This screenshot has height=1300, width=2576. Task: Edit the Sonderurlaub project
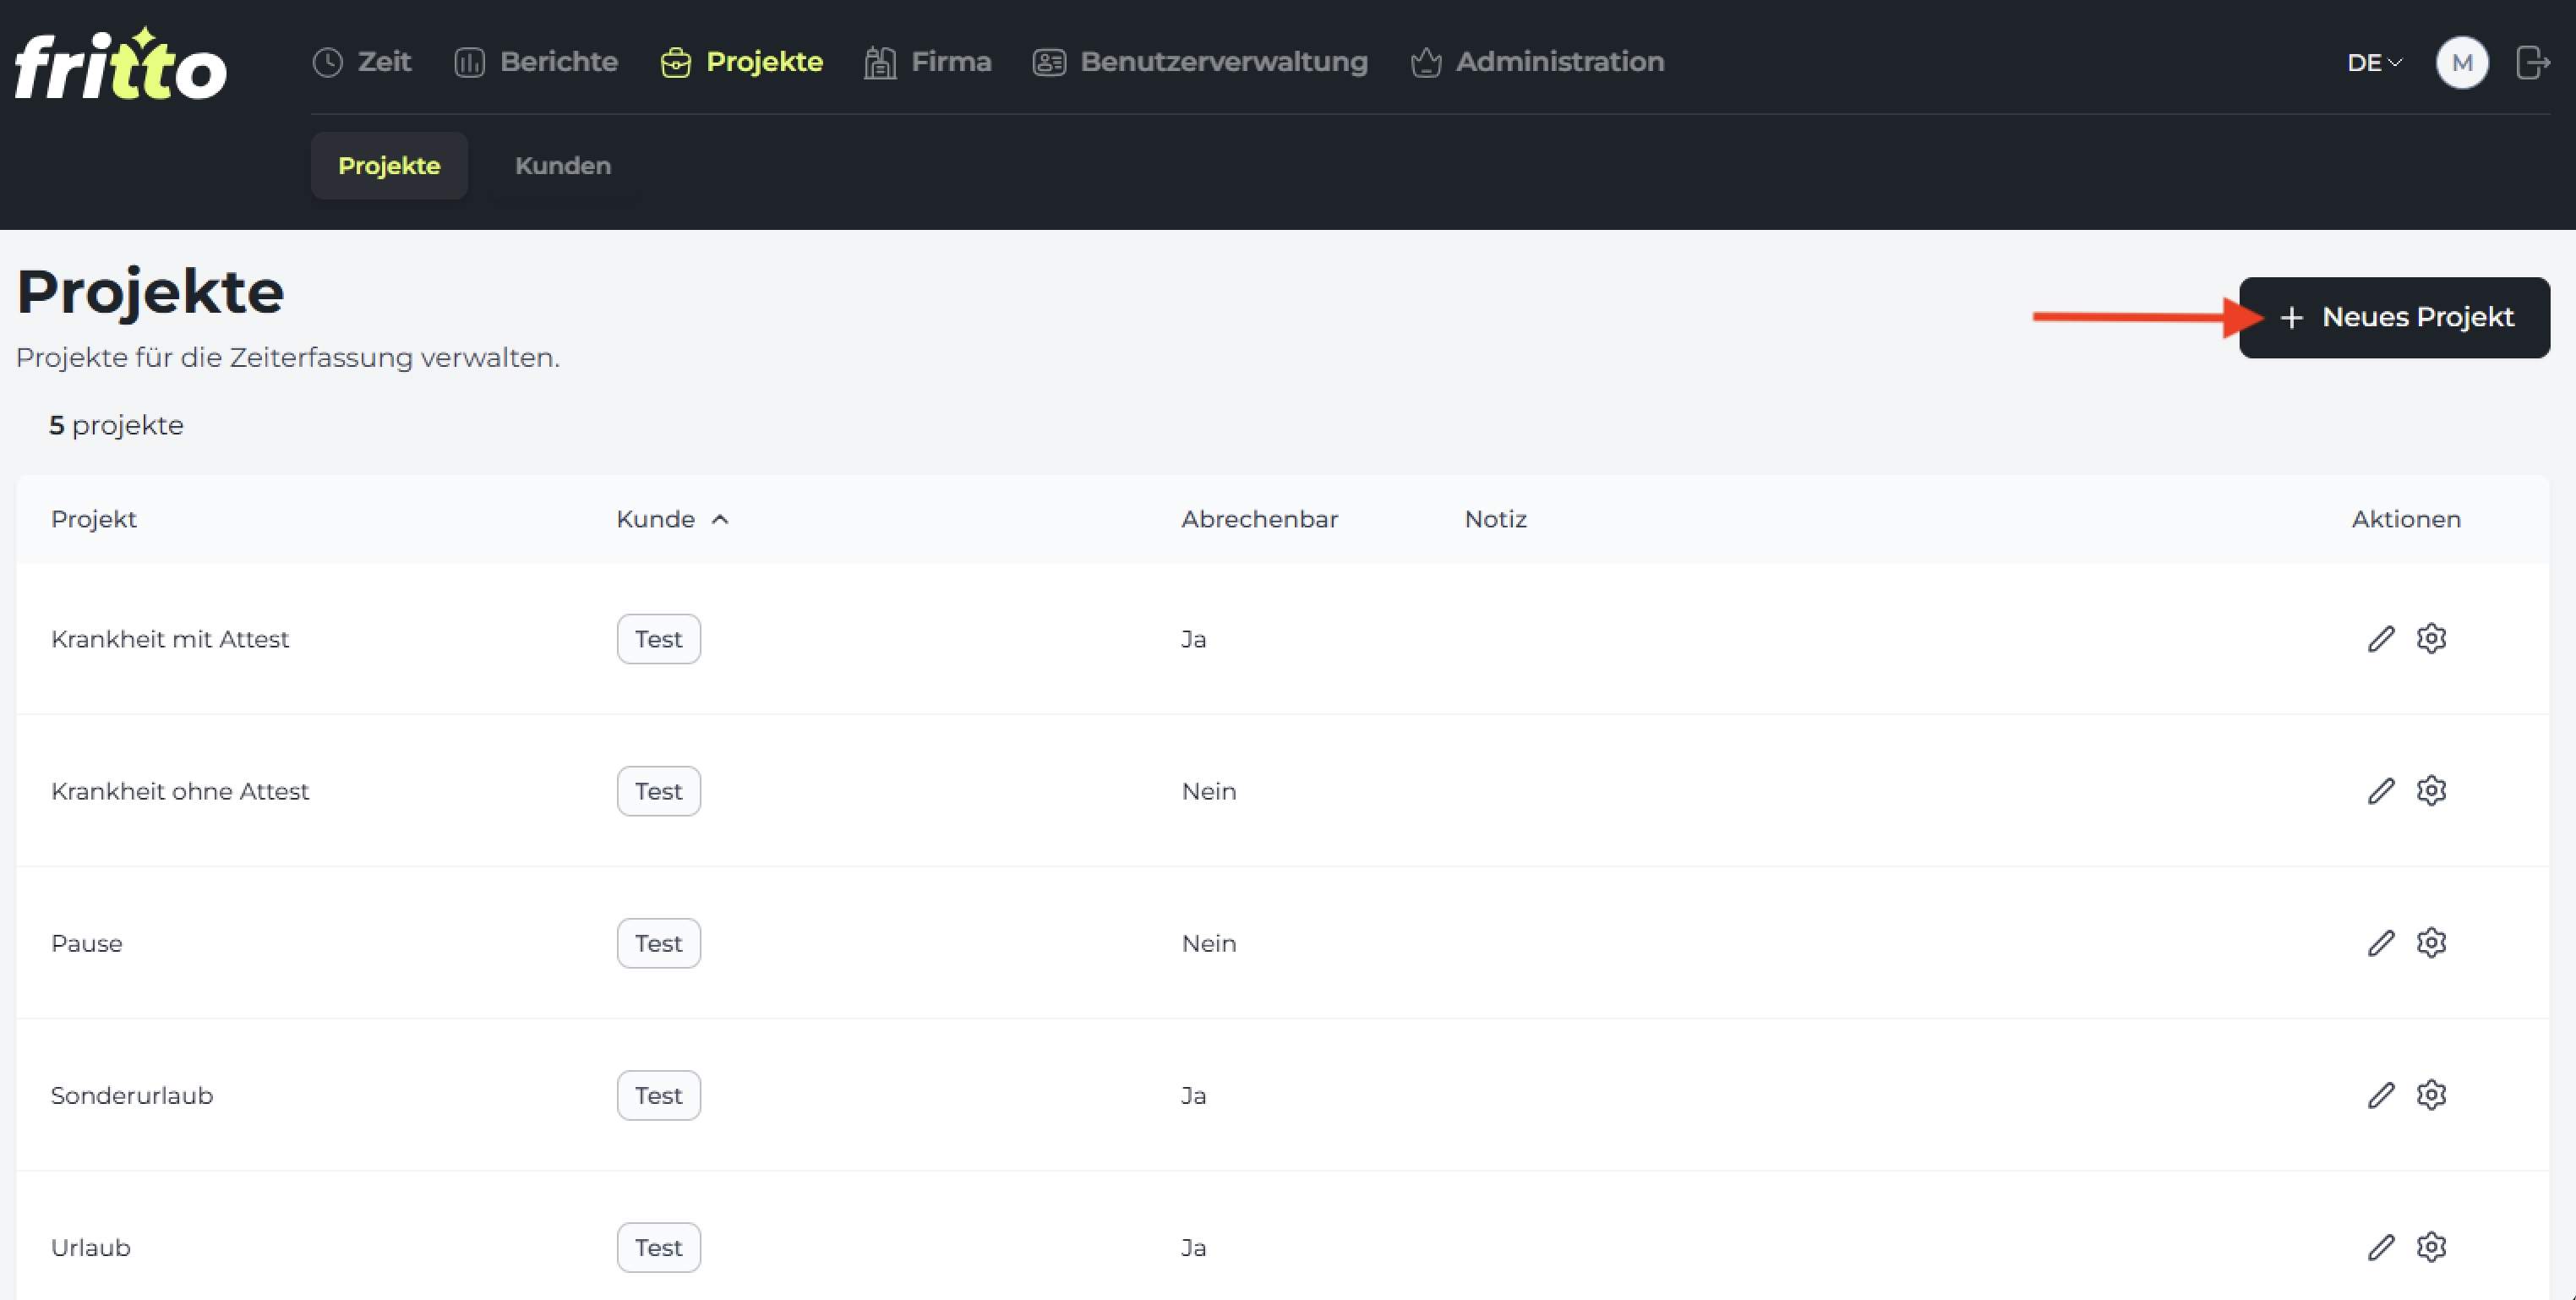click(x=2381, y=1095)
